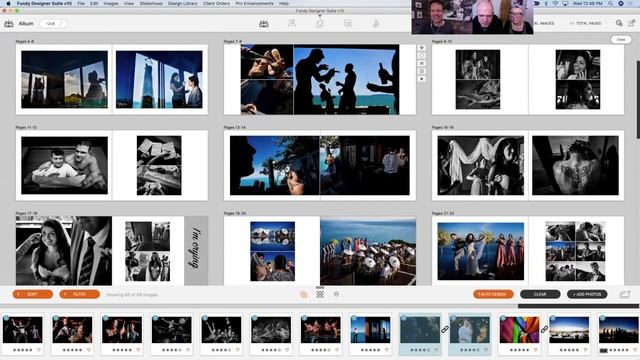Click the X delete icon beside Pages 7-8 spread
The height and width of the screenshot is (360, 640).
click(422, 79)
